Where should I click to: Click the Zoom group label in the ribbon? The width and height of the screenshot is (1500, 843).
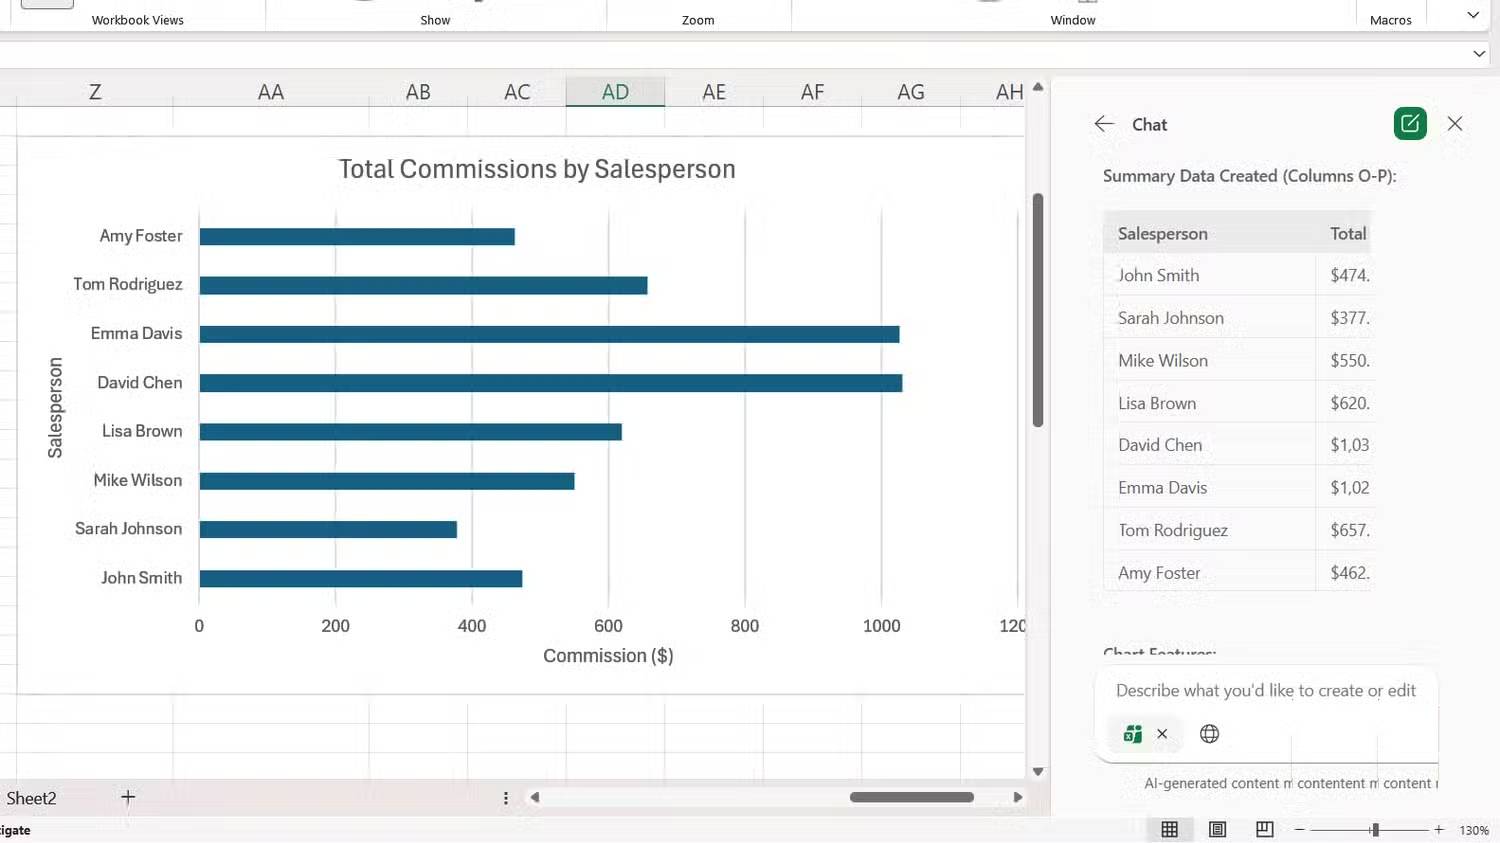pyautogui.click(x=698, y=19)
